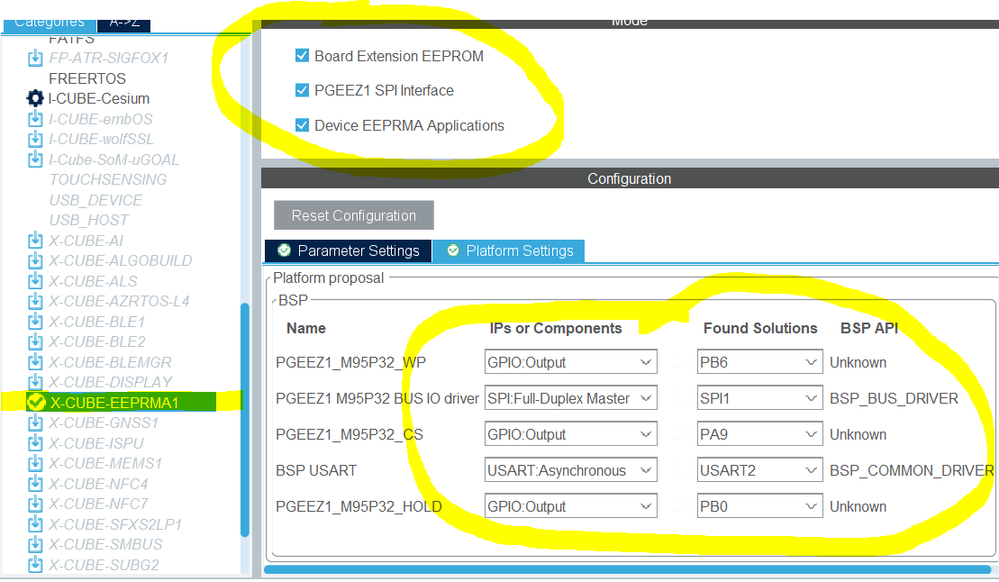Click download icon next to I-CUBE-embOS

click(35, 119)
